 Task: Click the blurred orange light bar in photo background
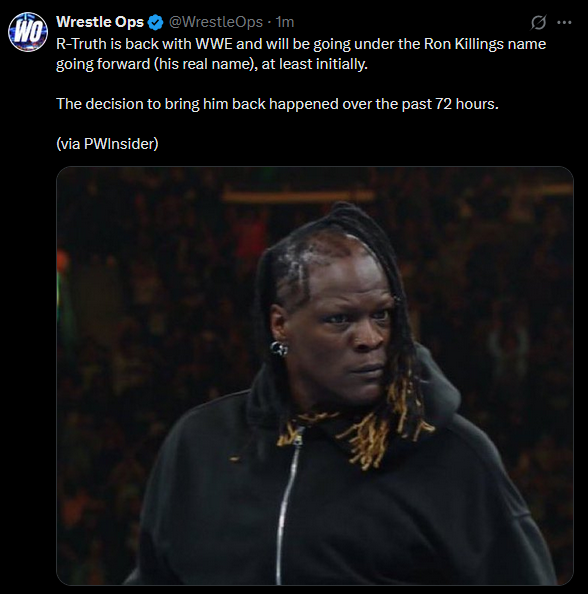click(298, 196)
